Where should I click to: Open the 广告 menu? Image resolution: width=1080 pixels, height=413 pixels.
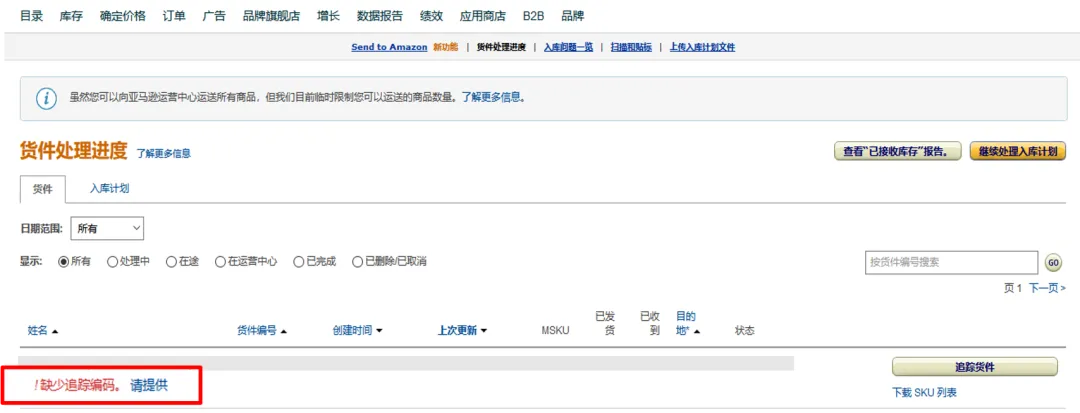click(x=214, y=16)
